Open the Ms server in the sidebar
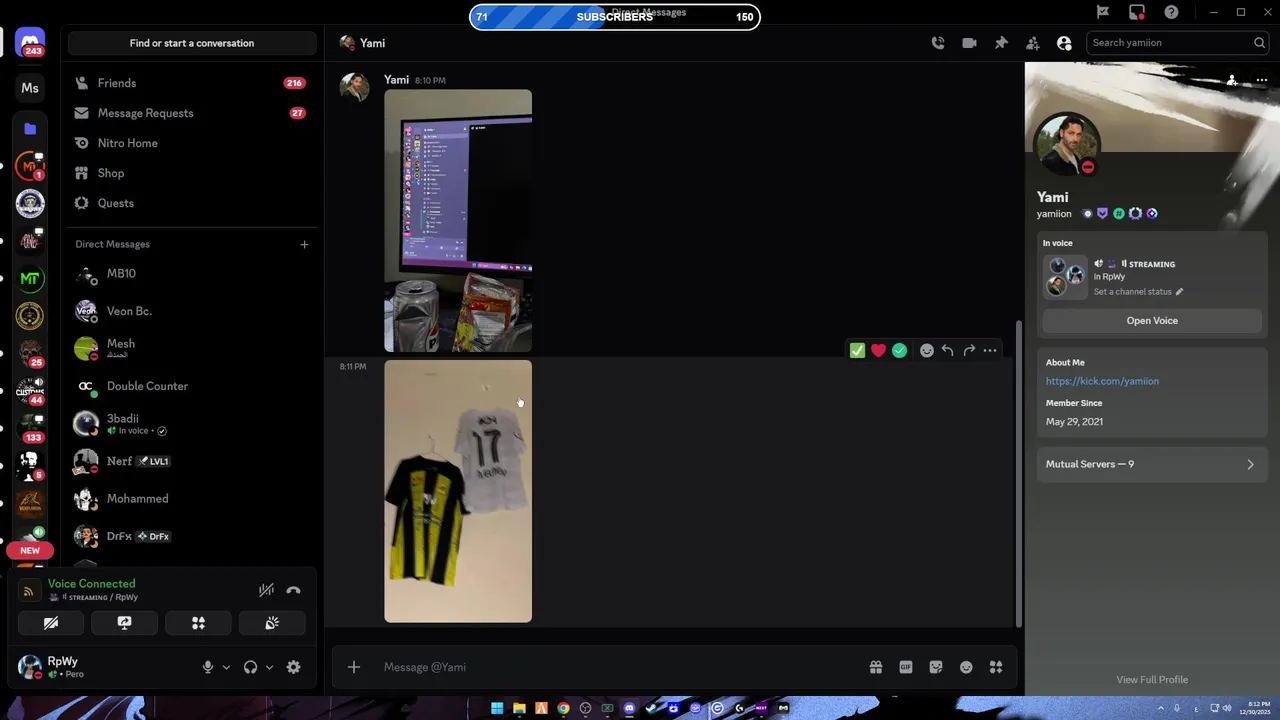The image size is (1280, 720). [x=30, y=88]
